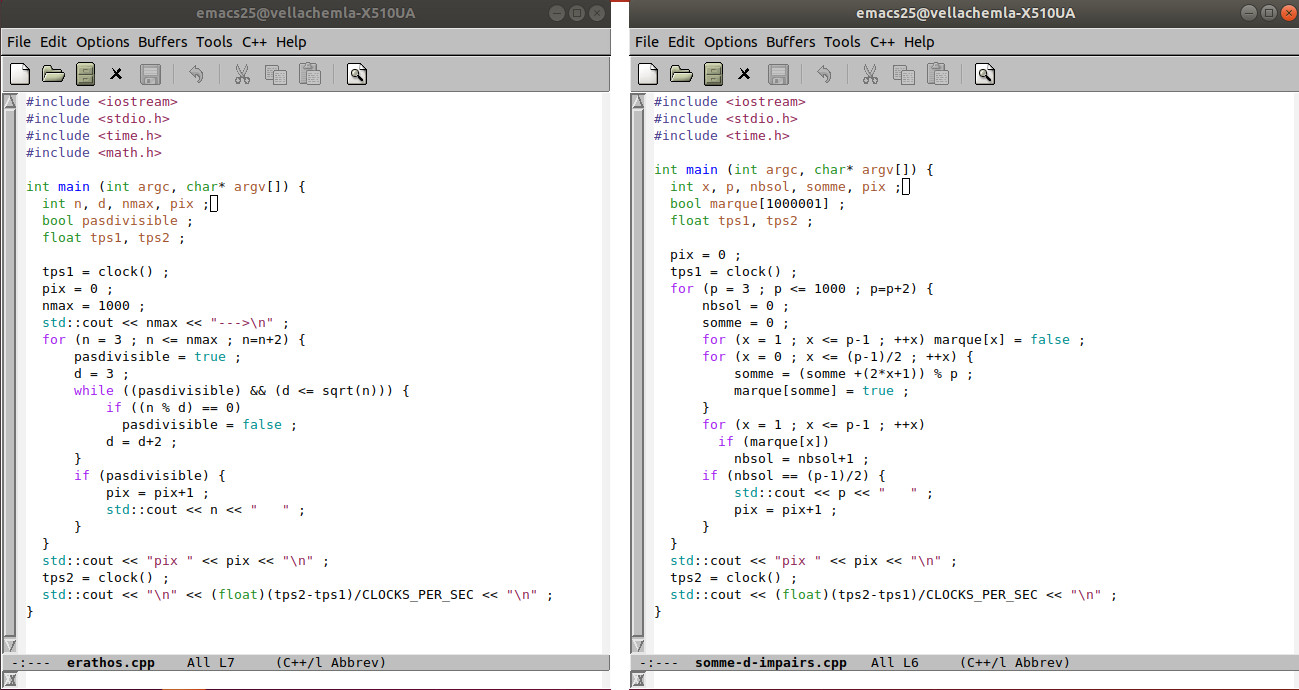Click somme-d-impairs.cpp name in mode line
The height and width of the screenshot is (690, 1299).
tap(770, 663)
